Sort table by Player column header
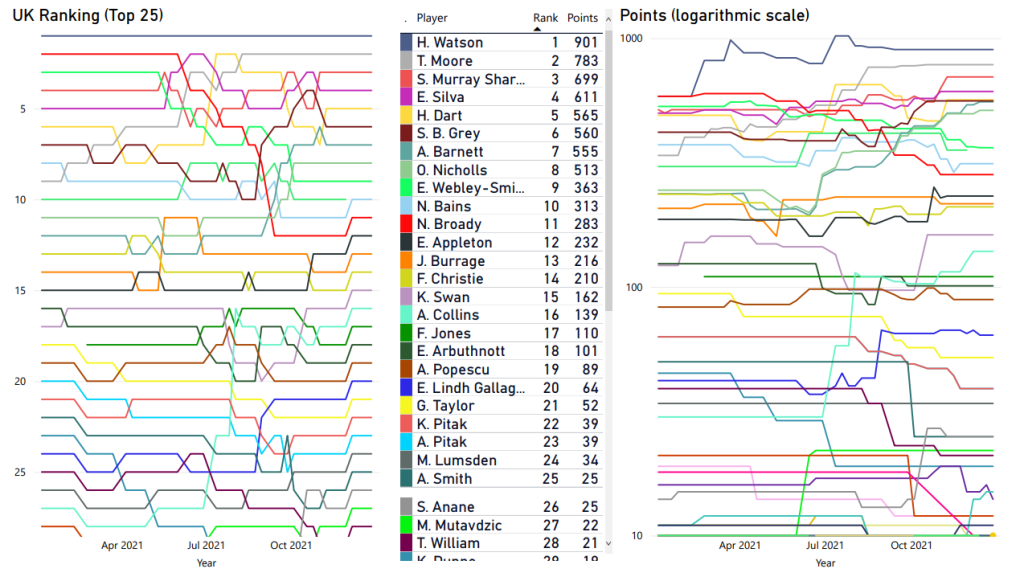Viewport: 1024px width, 577px height. coord(432,18)
